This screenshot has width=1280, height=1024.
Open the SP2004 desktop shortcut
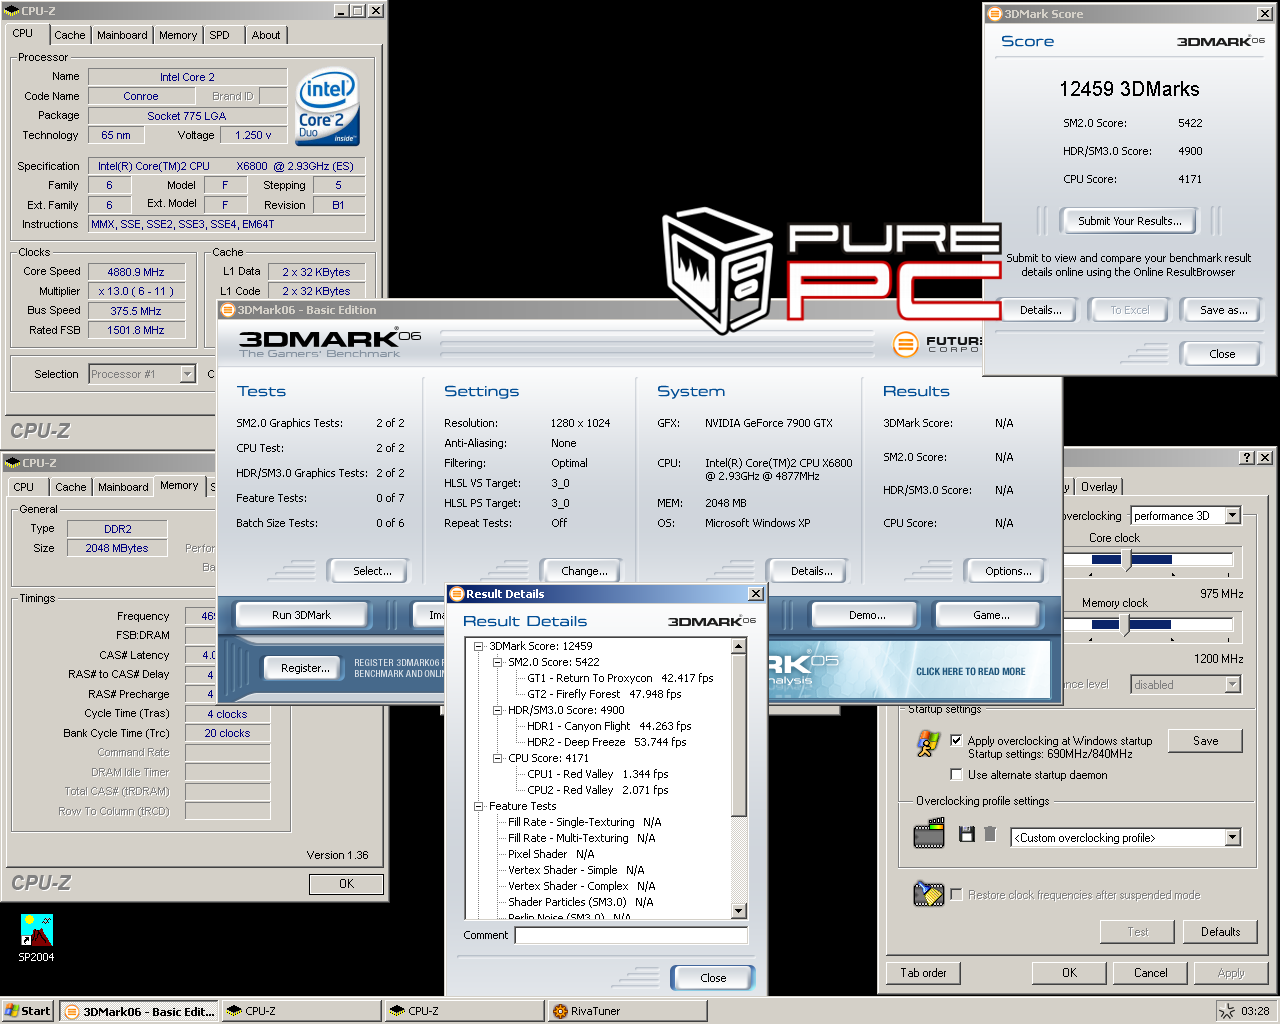[36, 937]
